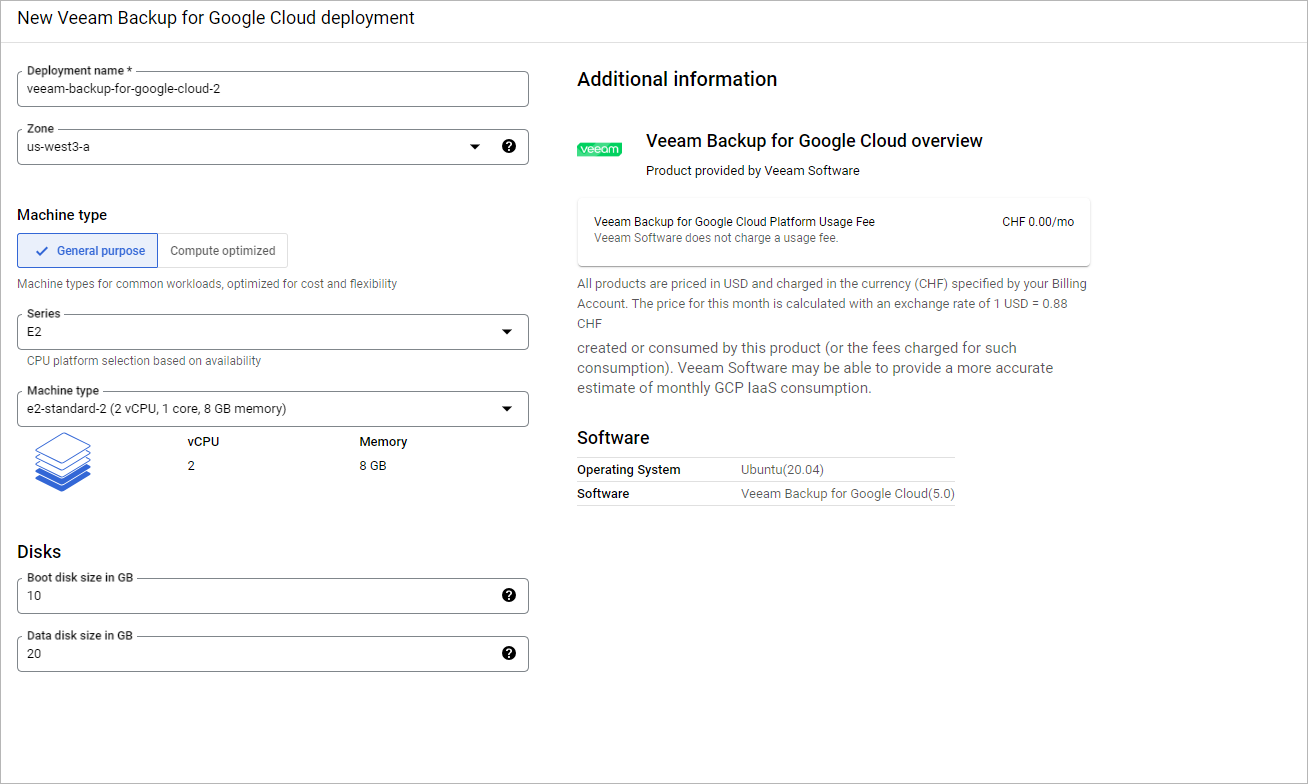Click the stacked layers machine icon
The image size is (1308, 784).
point(63,462)
